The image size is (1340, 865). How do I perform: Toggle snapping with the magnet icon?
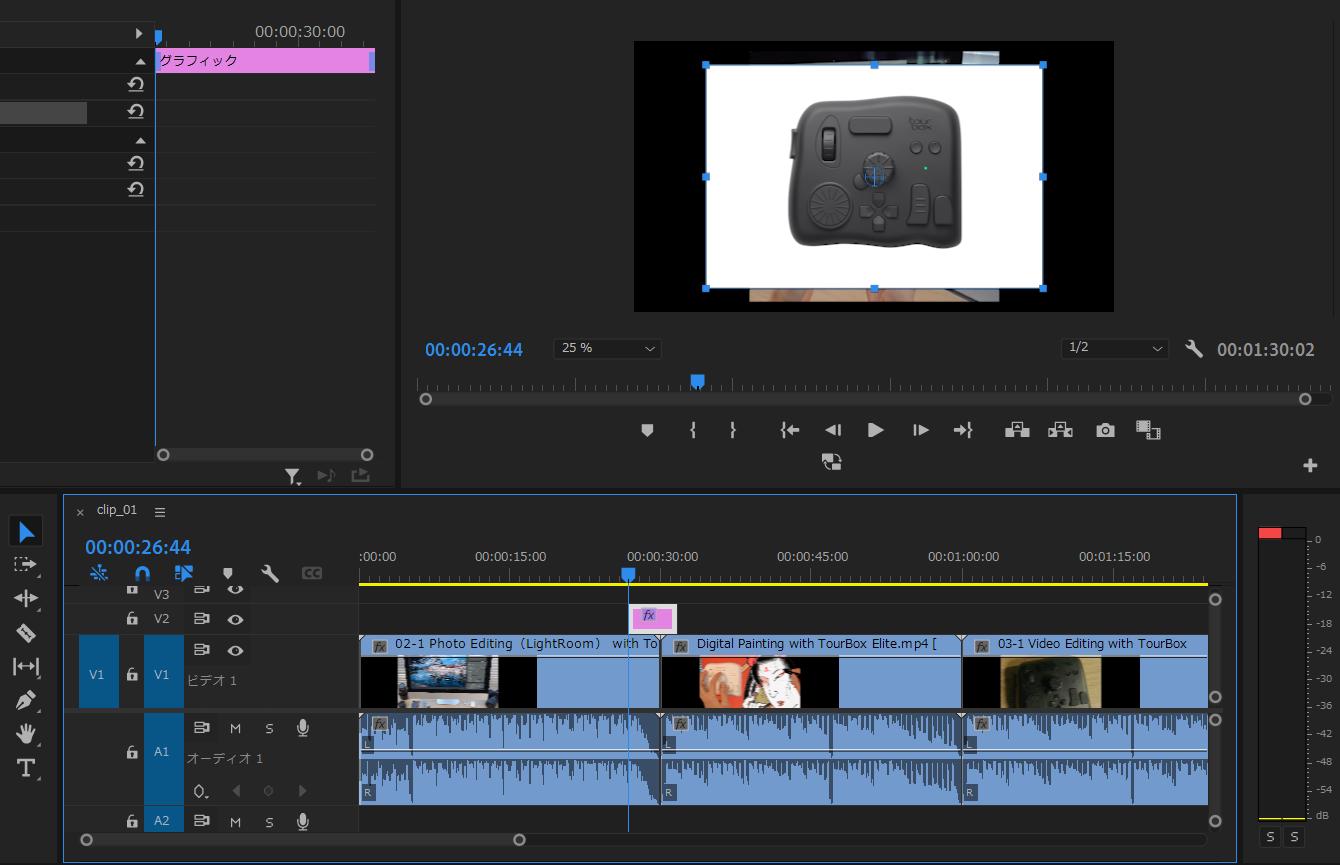point(142,573)
